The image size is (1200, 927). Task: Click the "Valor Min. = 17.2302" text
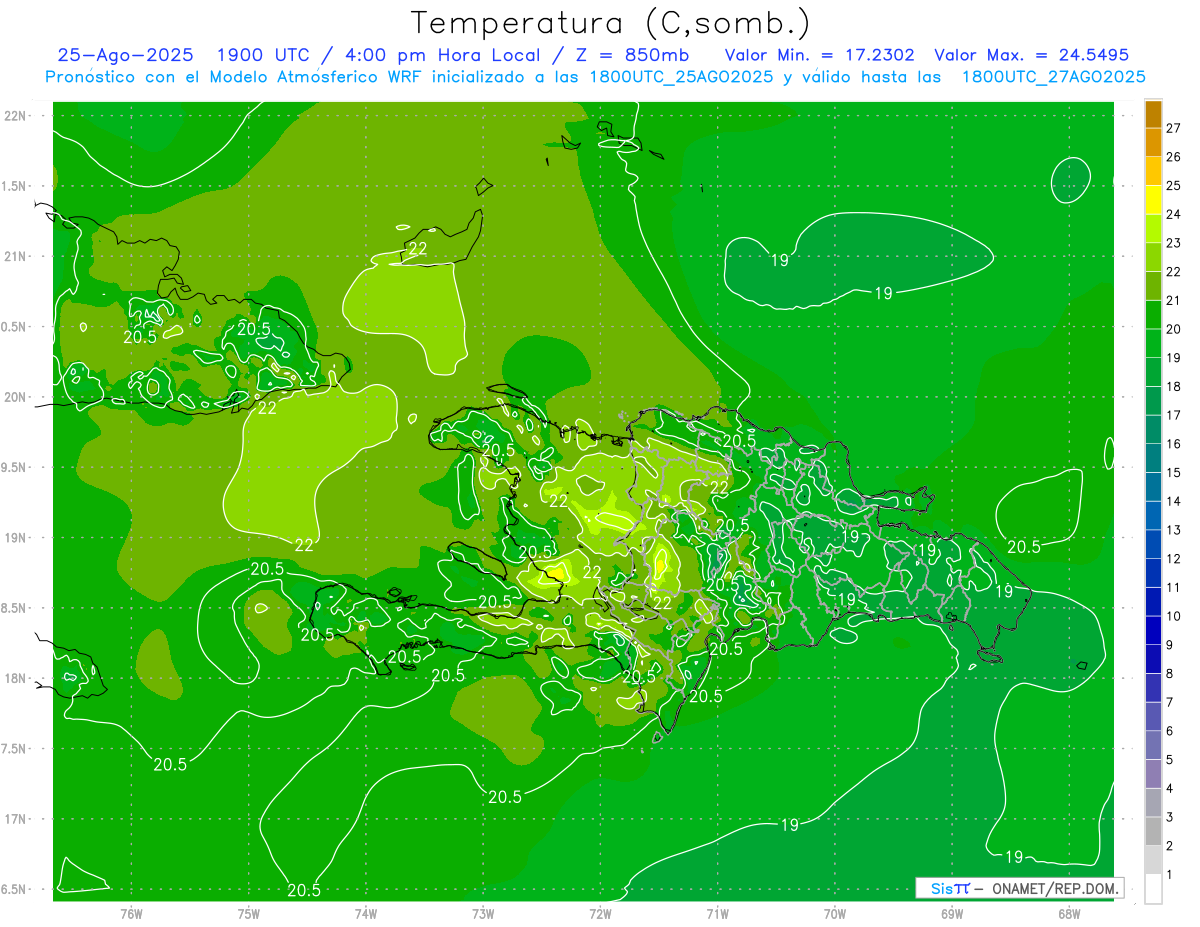819,56
